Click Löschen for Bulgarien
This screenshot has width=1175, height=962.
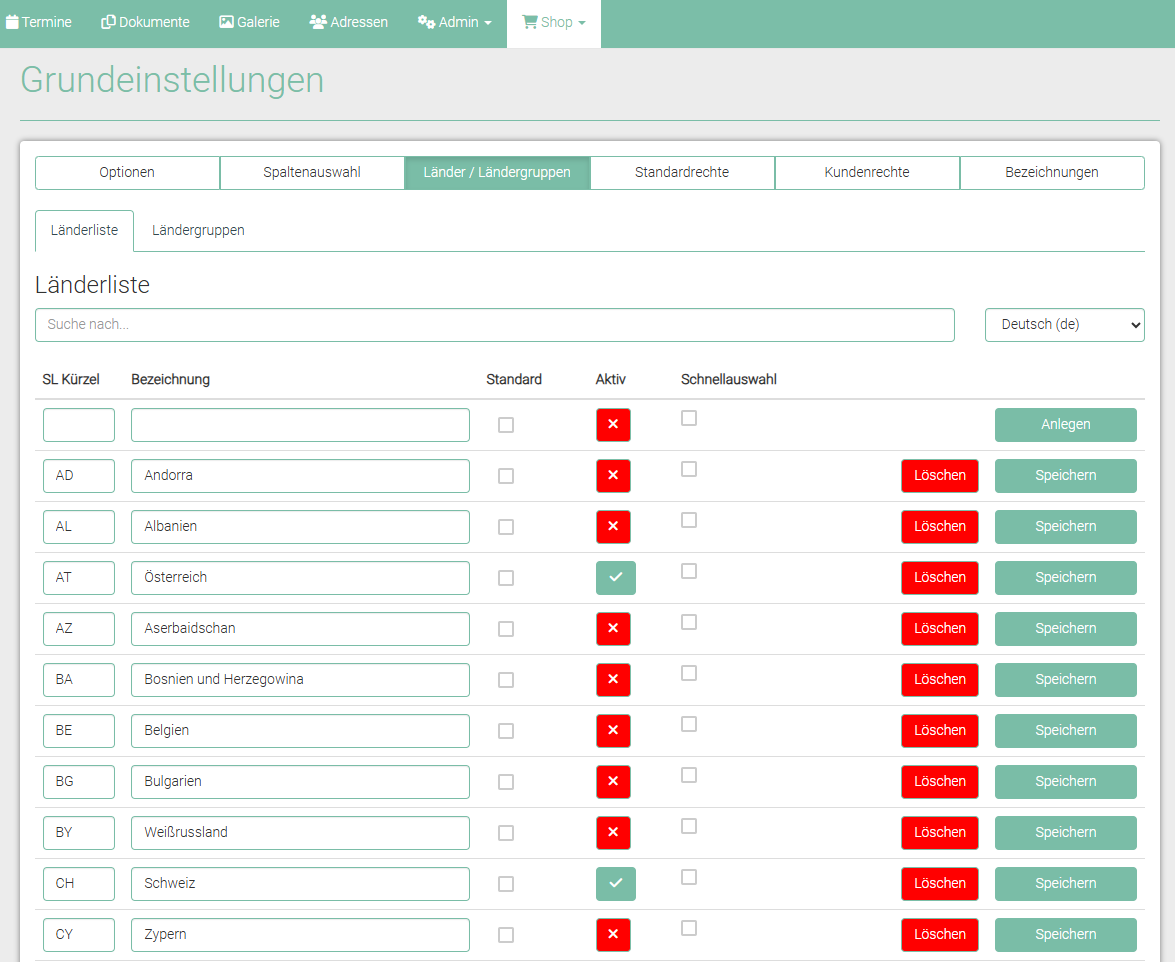click(x=939, y=781)
